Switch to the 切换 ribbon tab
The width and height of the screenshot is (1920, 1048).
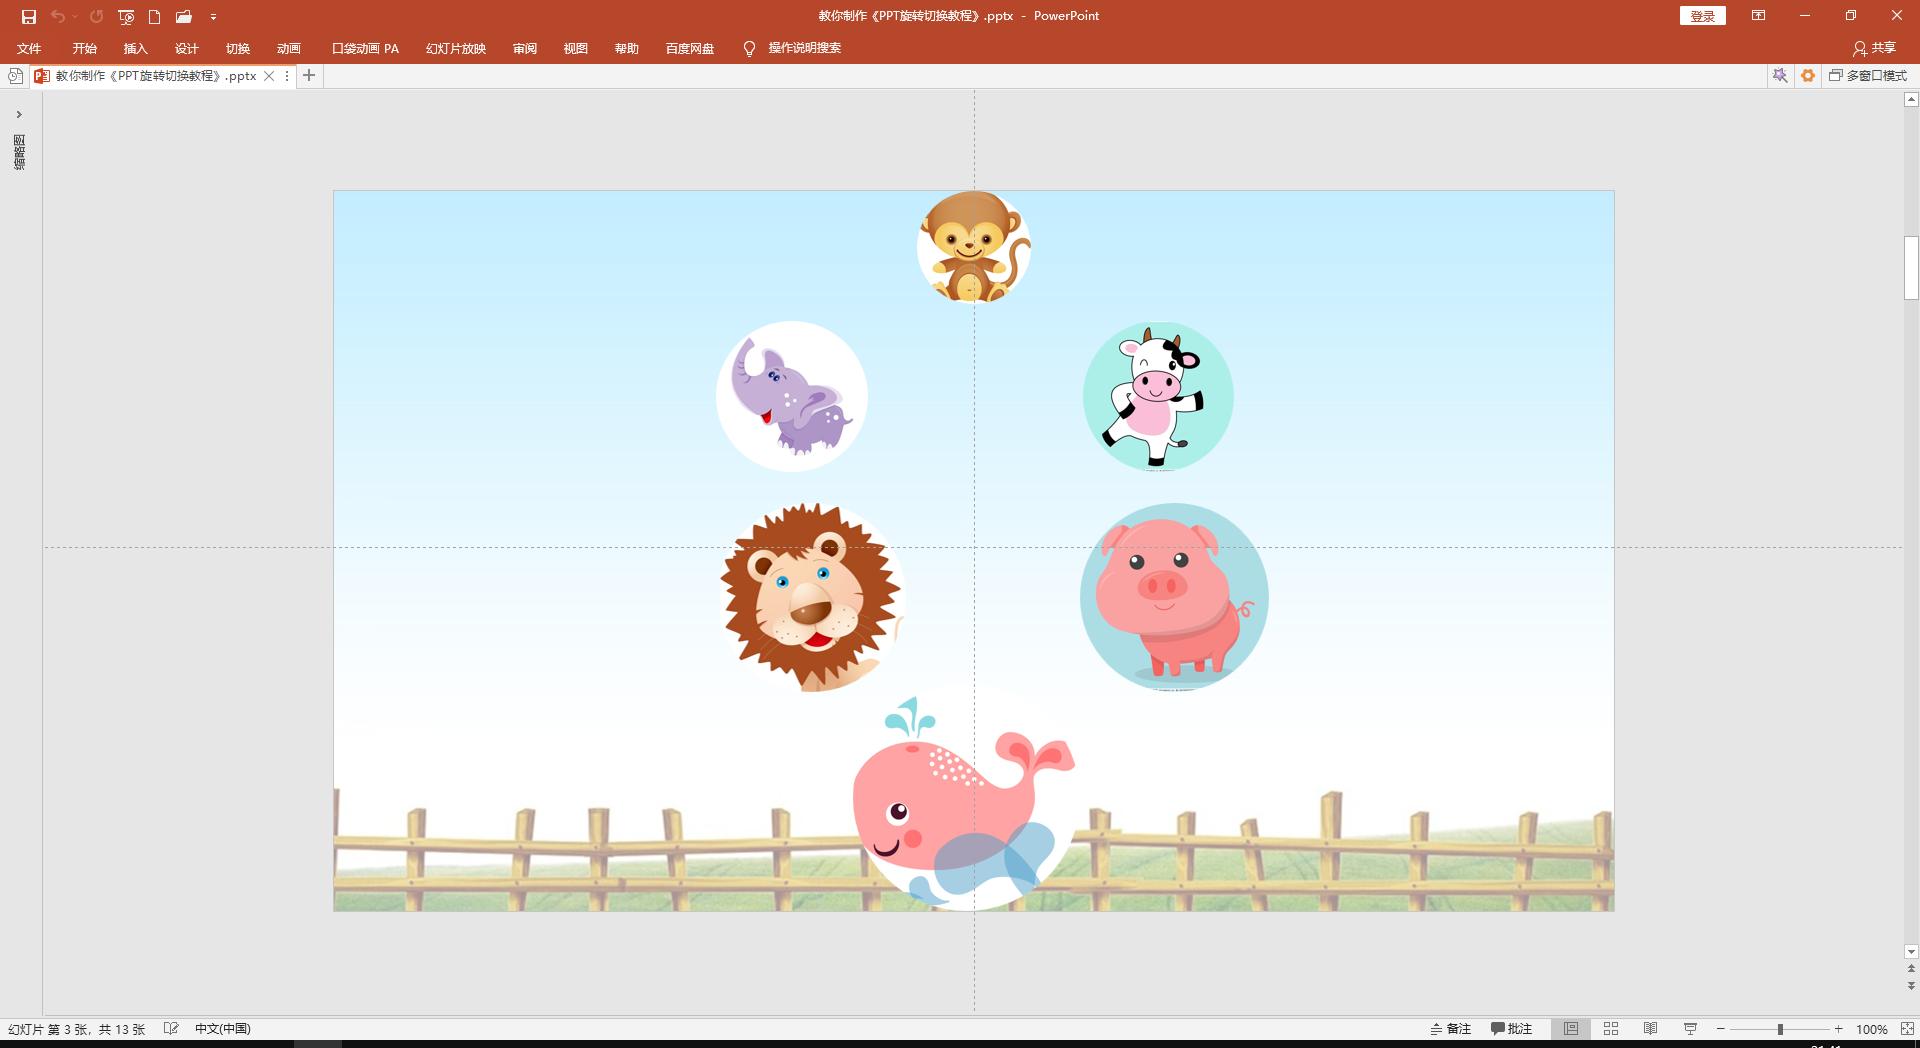[237, 48]
